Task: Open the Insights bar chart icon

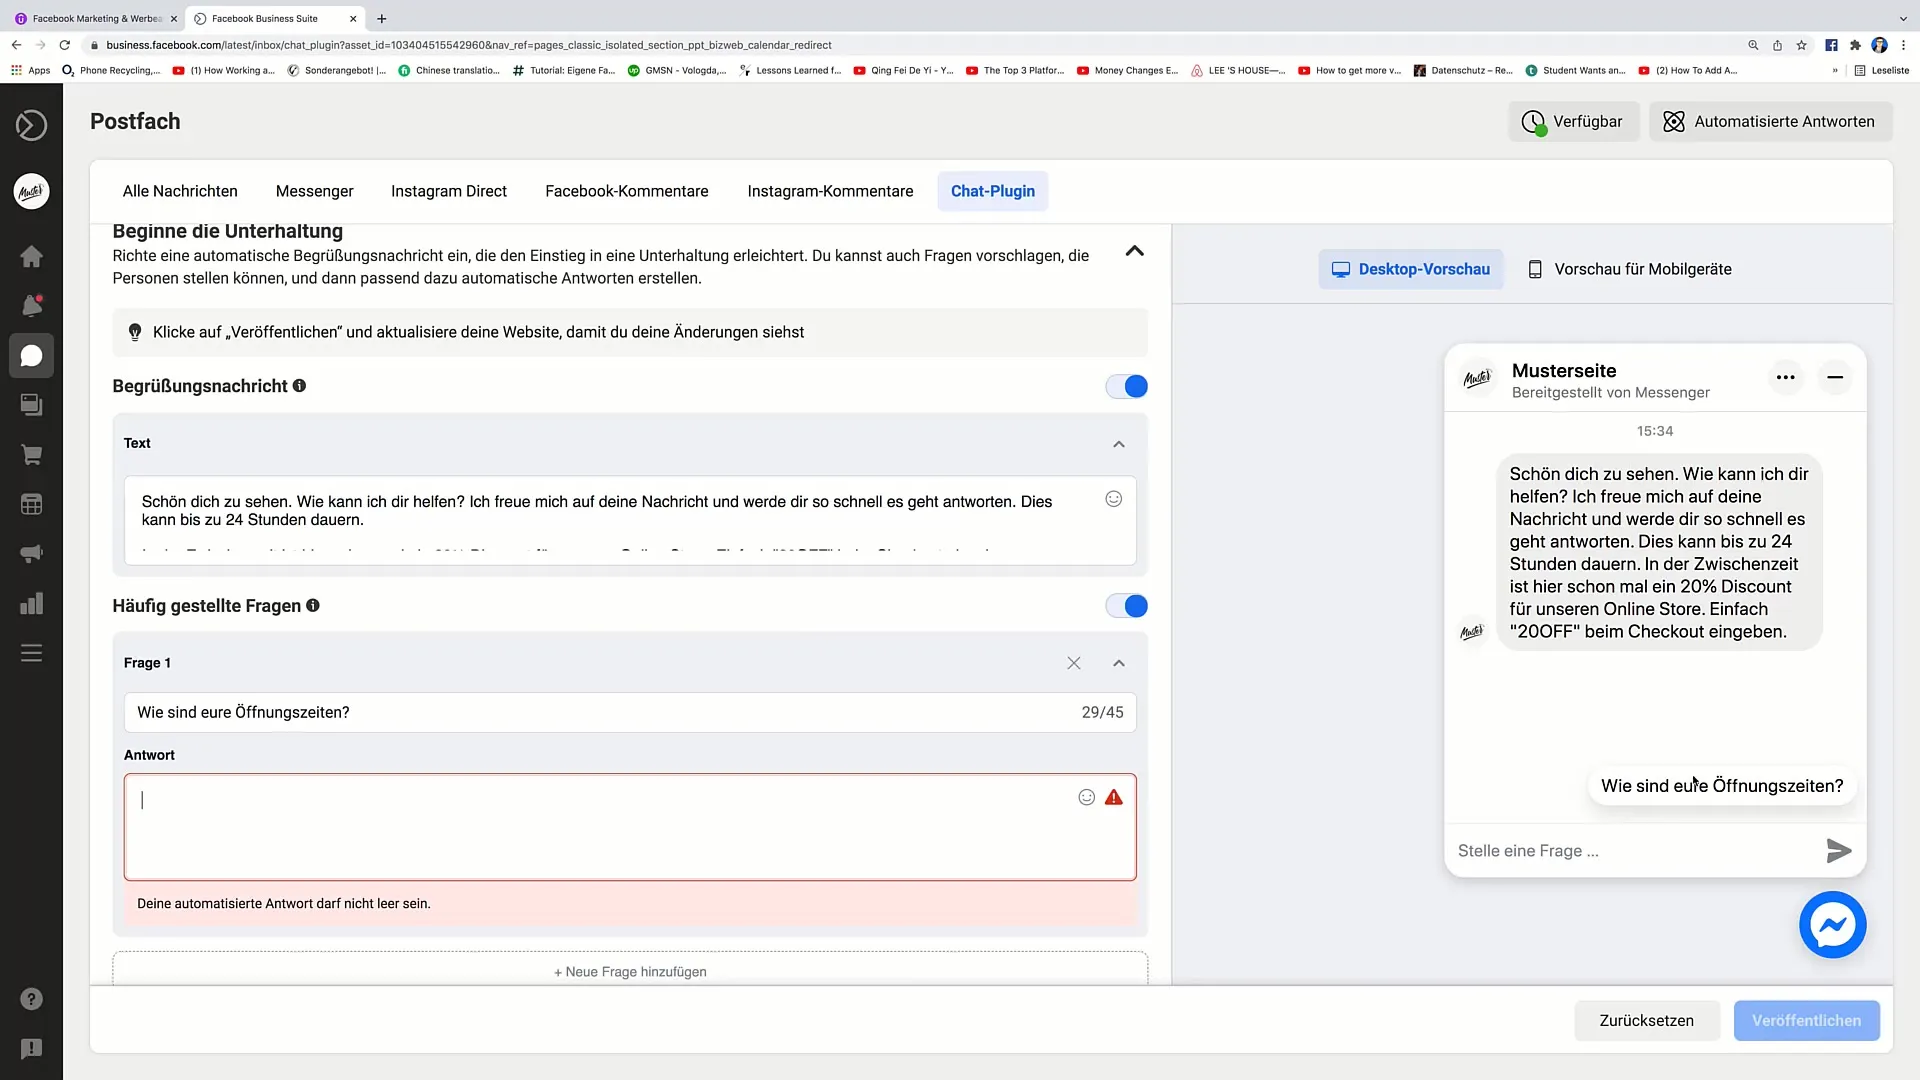Action: (31, 603)
